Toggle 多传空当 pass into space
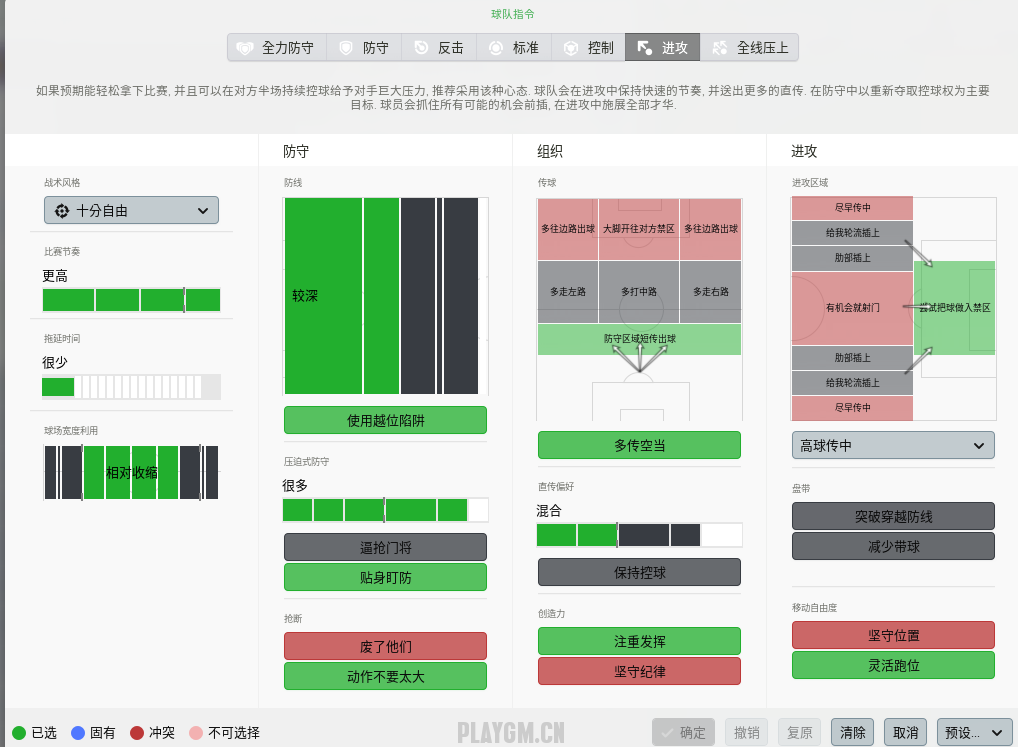 click(639, 445)
